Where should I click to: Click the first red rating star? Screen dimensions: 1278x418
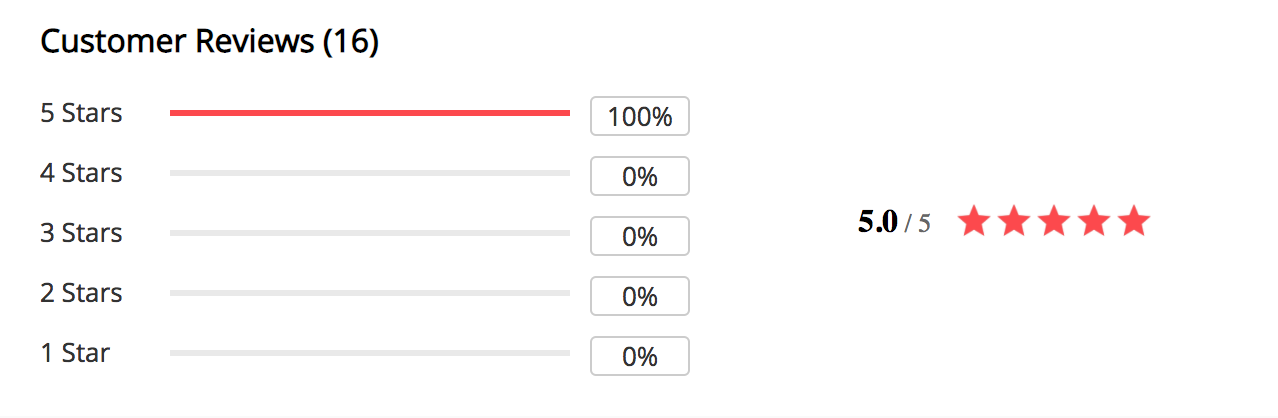coord(974,221)
